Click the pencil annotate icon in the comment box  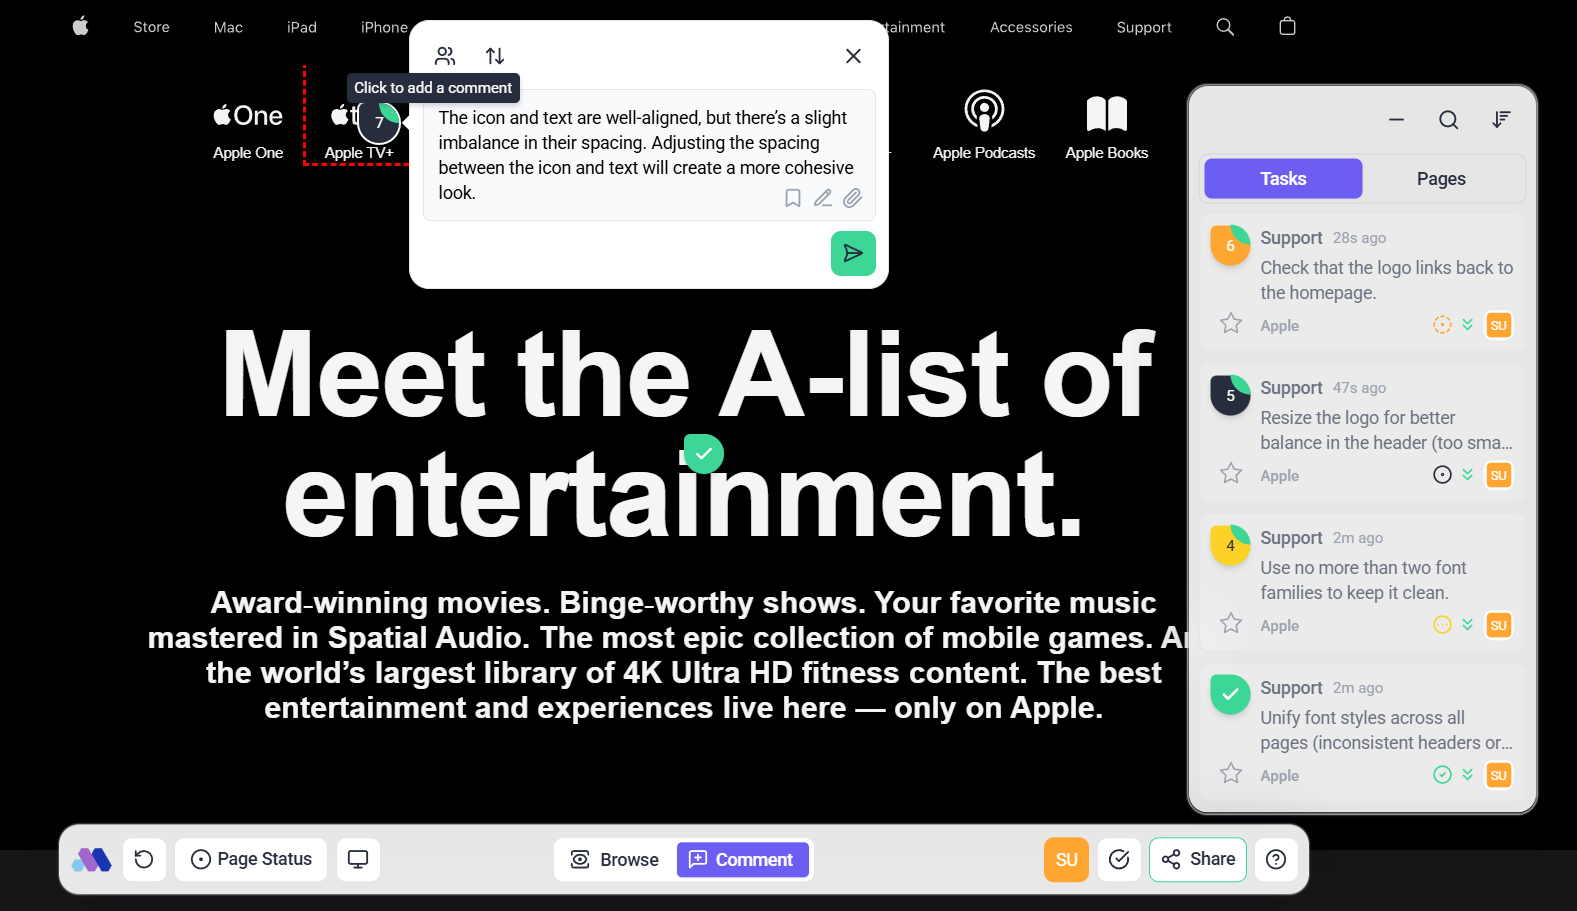tap(822, 198)
